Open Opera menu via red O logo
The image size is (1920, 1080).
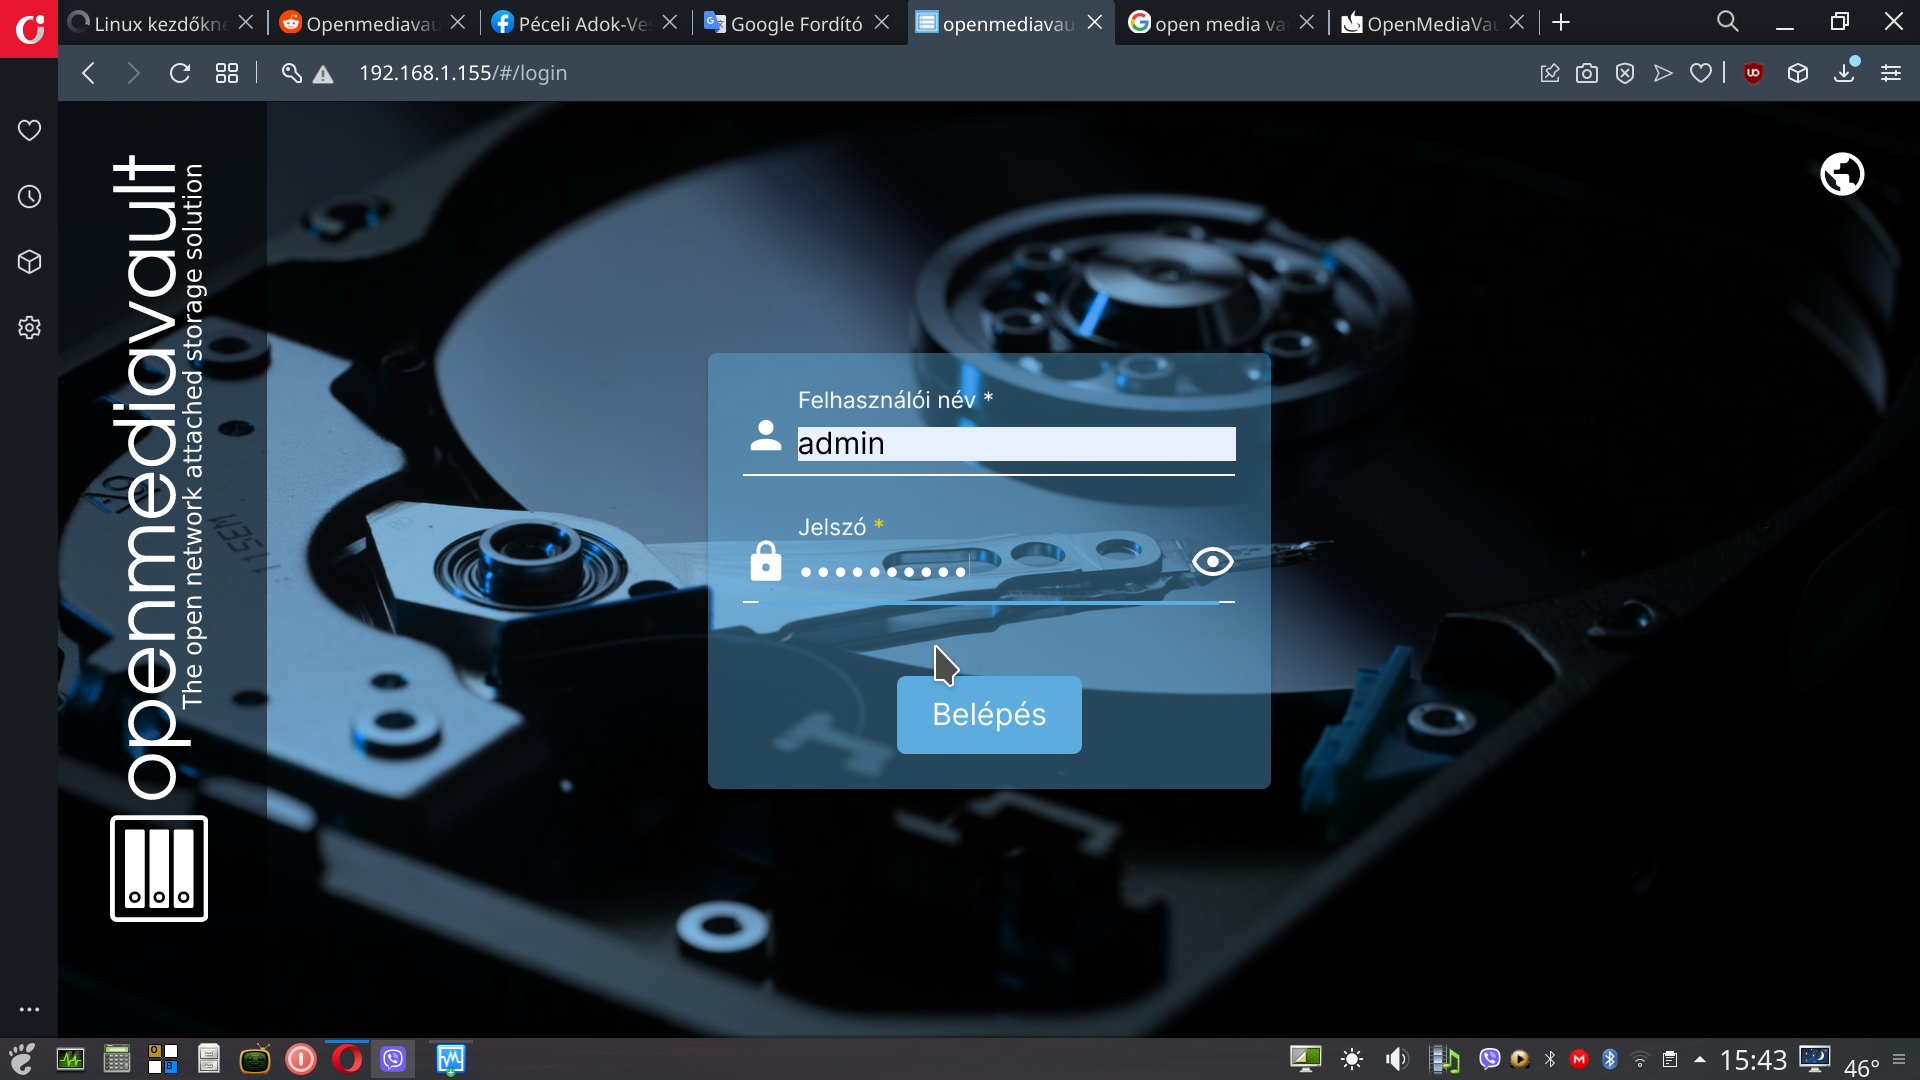click(x=29, y=29)
